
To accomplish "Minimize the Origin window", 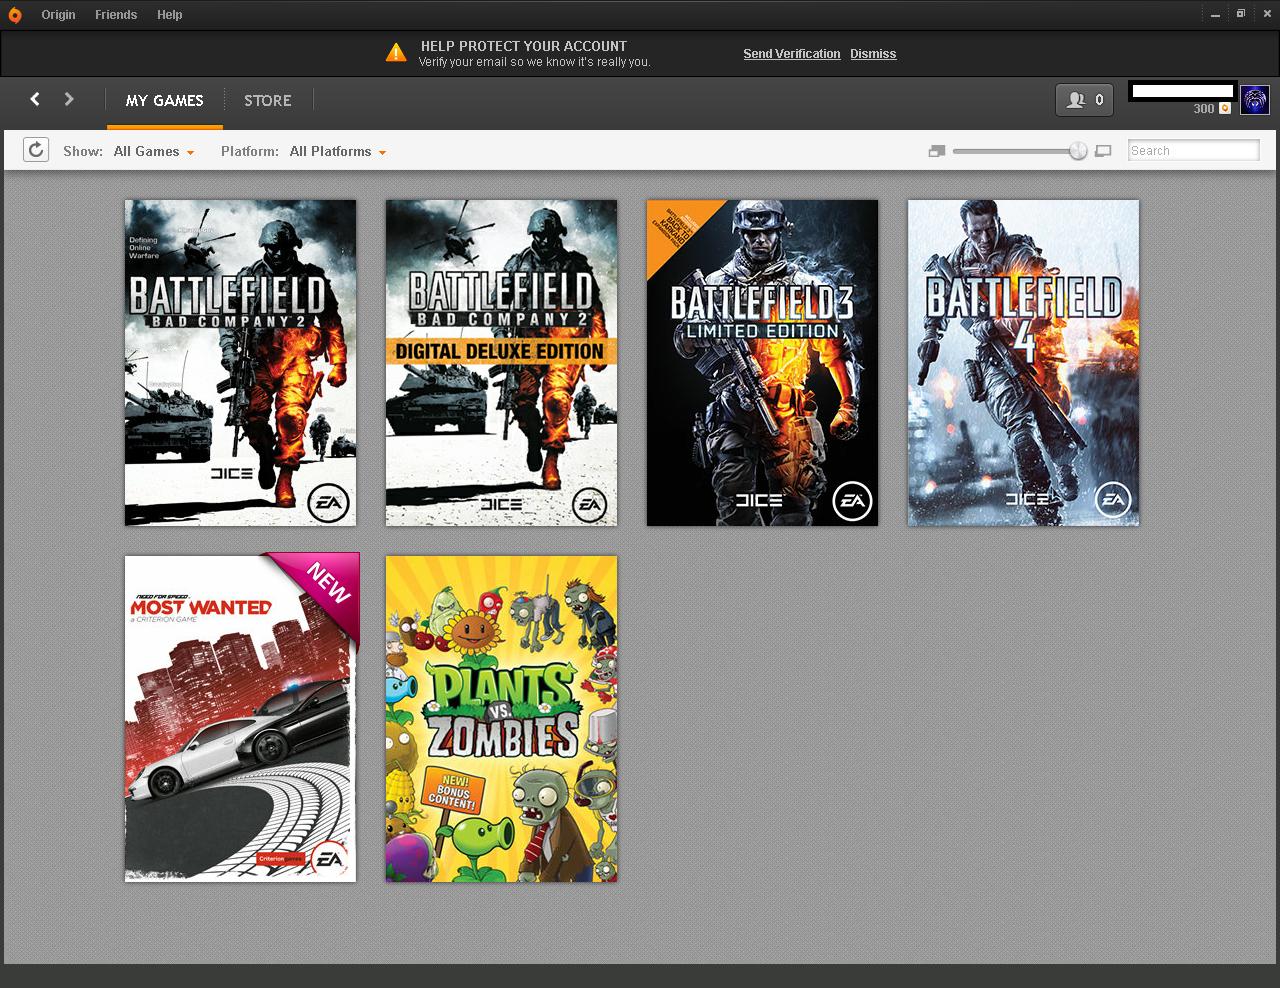I will (1214, 14).
